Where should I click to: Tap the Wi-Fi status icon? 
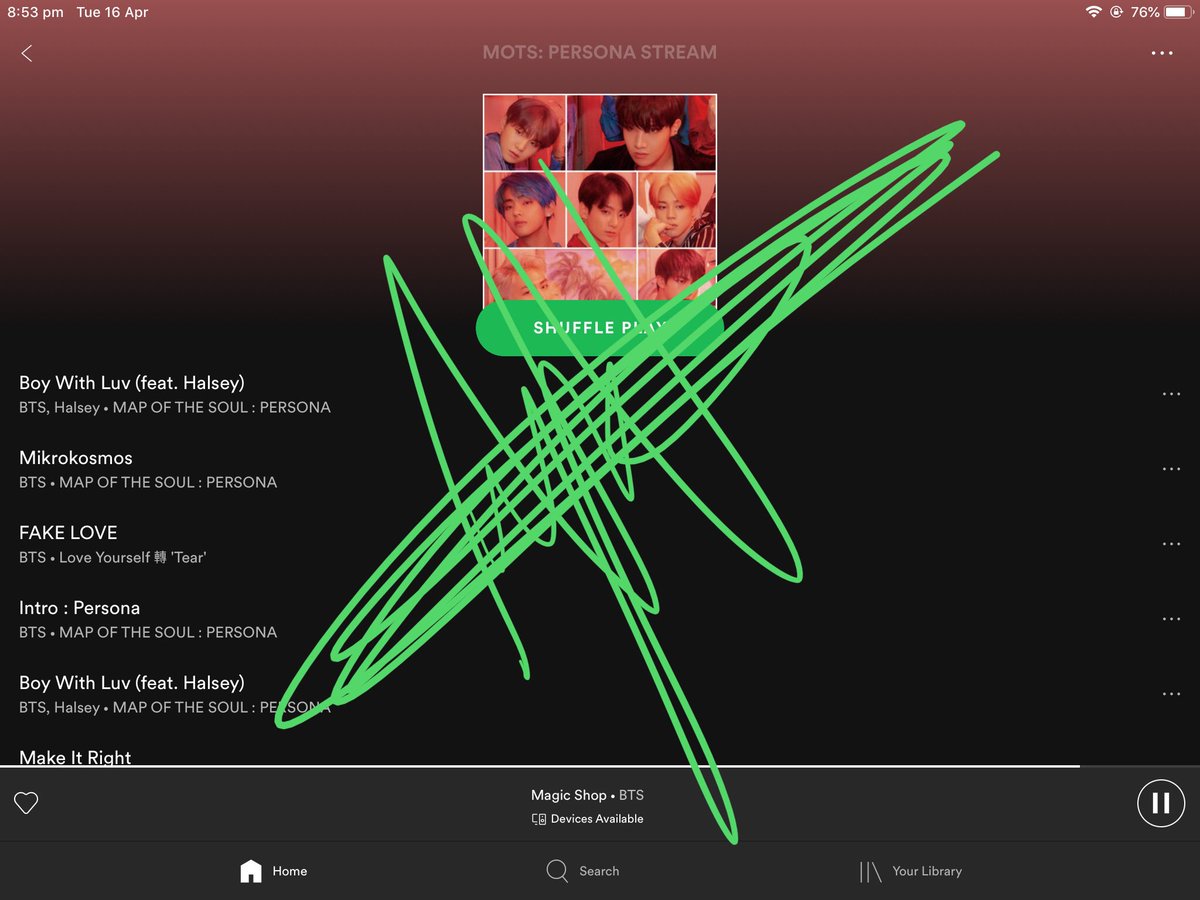(x=1093, y=12)
